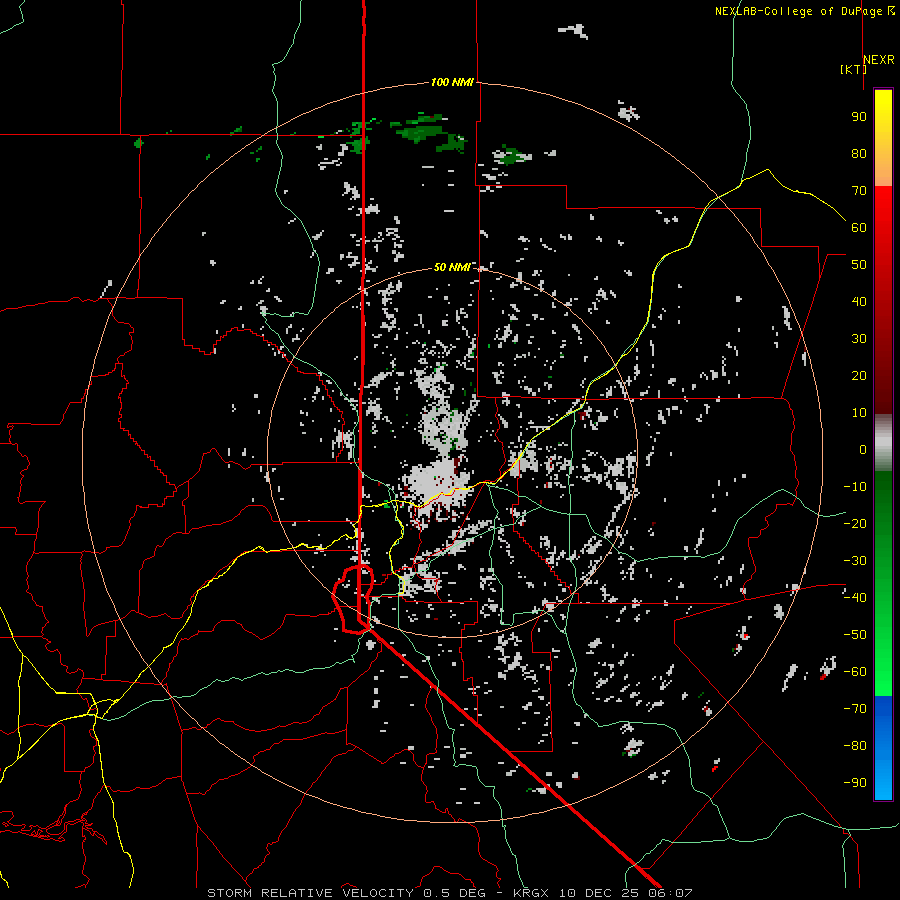Click the positive 30 scale value
Screen dimensions: 900x900
859,339
